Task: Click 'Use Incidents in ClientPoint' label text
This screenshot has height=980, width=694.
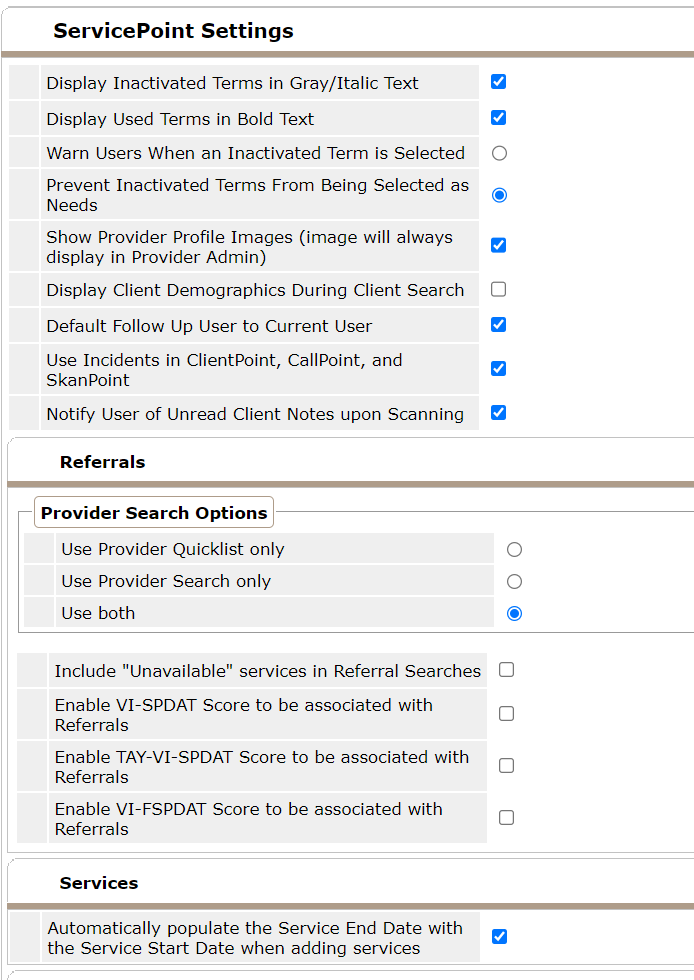Action: (224, 370)
